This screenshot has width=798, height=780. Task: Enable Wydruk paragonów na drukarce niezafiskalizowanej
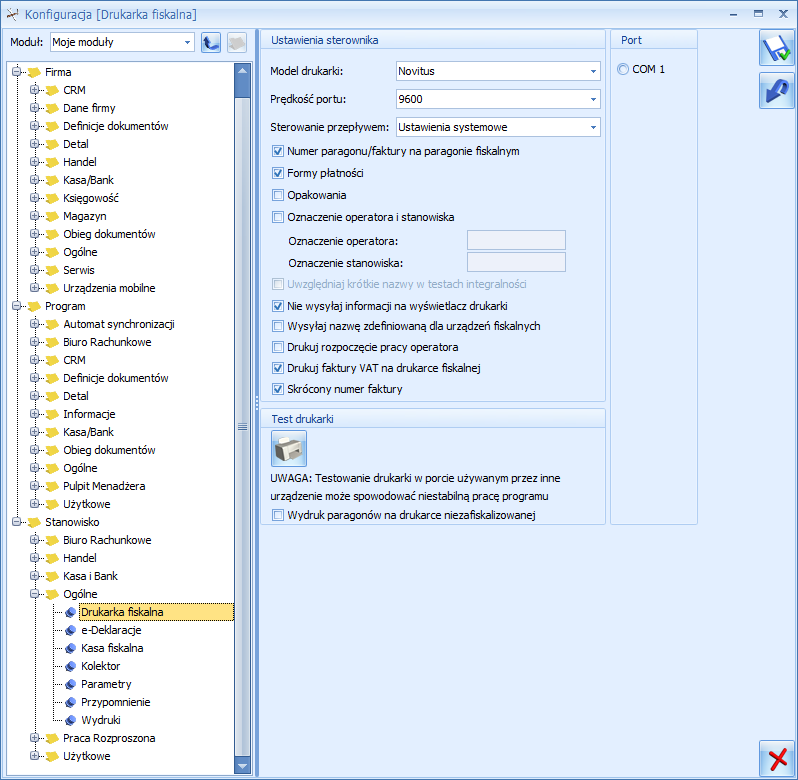point(278,515)
